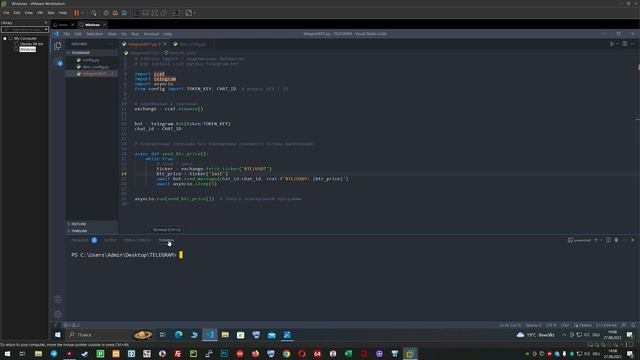640x360 pixels.
Task: Open the run button dropdown in editor
Action: click(617, 44)
